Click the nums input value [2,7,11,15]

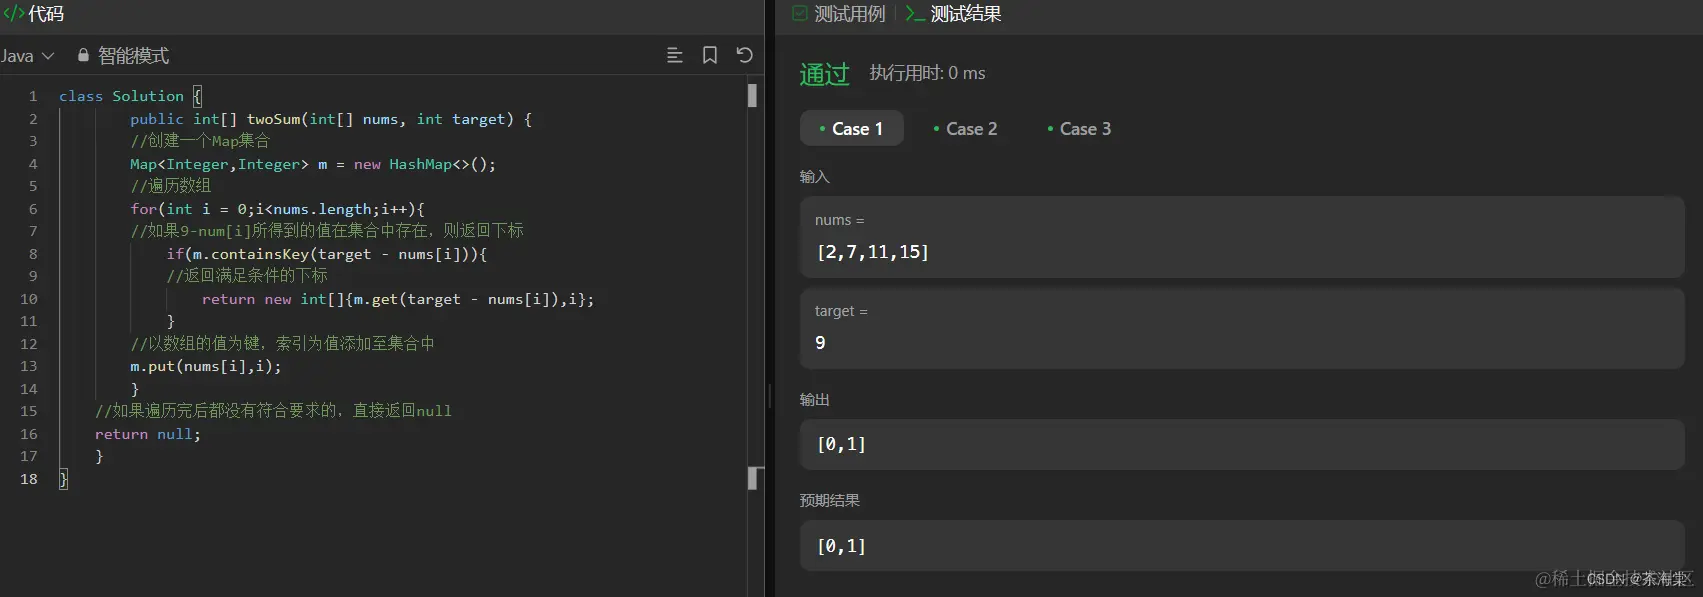[873, 252]
